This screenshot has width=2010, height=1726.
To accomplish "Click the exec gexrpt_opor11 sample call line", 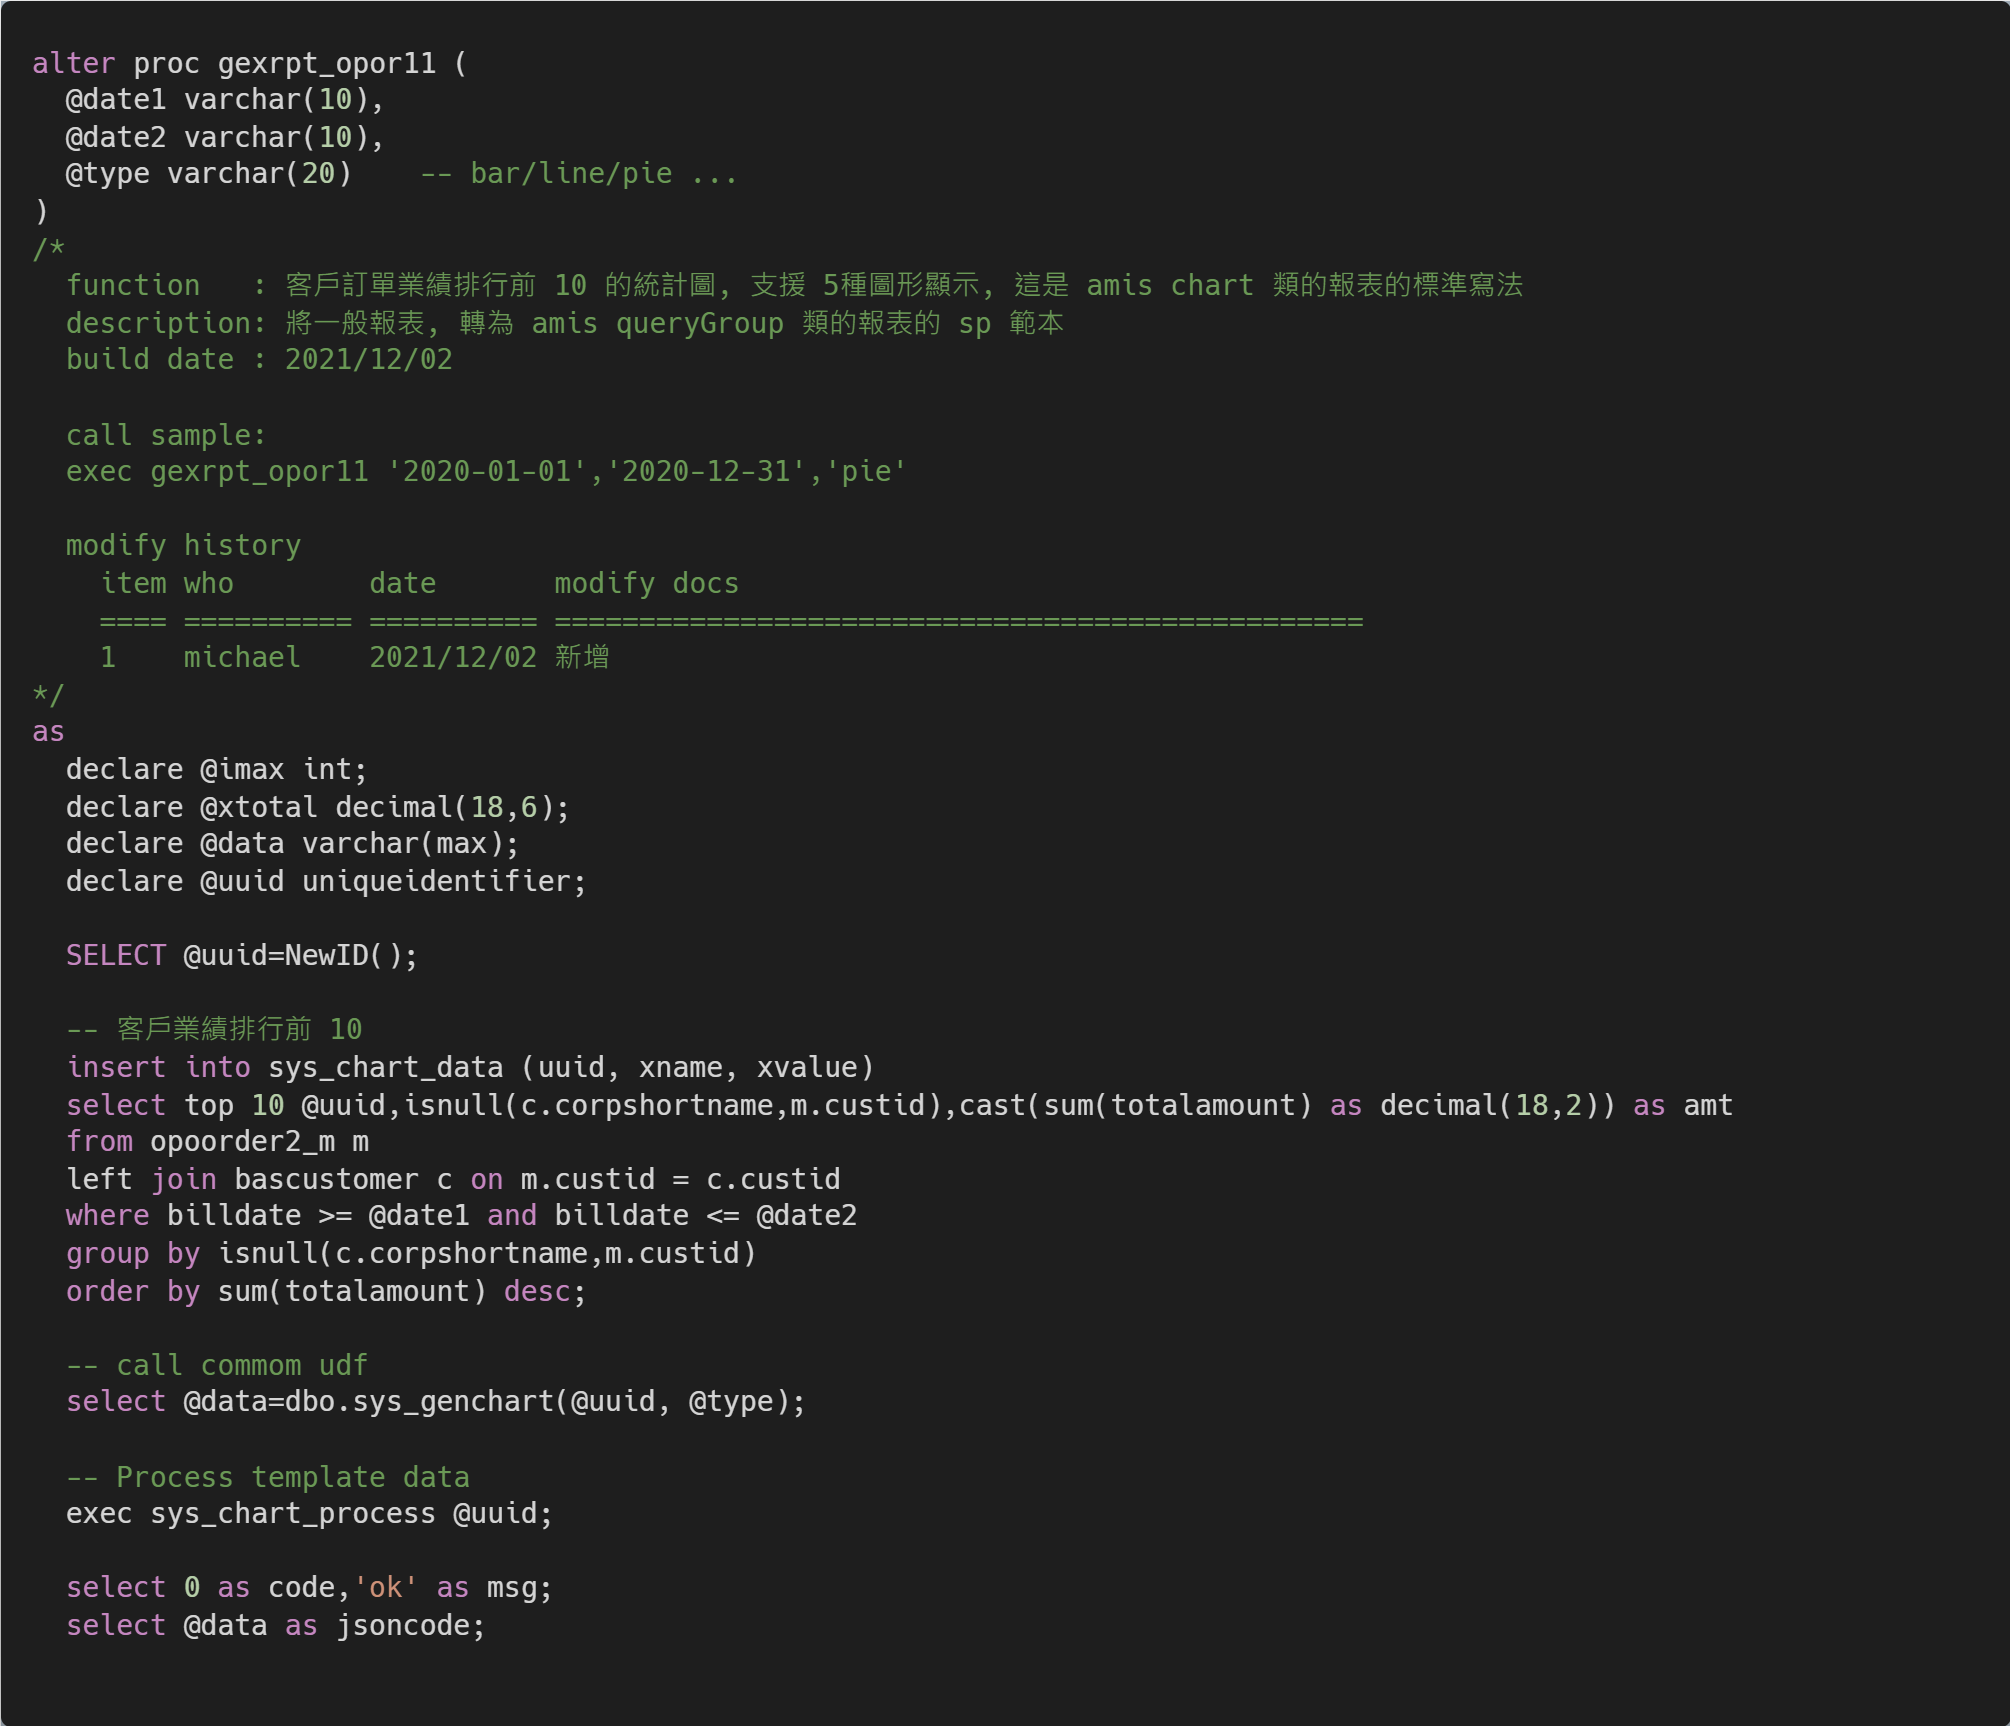I will (486, 471).
